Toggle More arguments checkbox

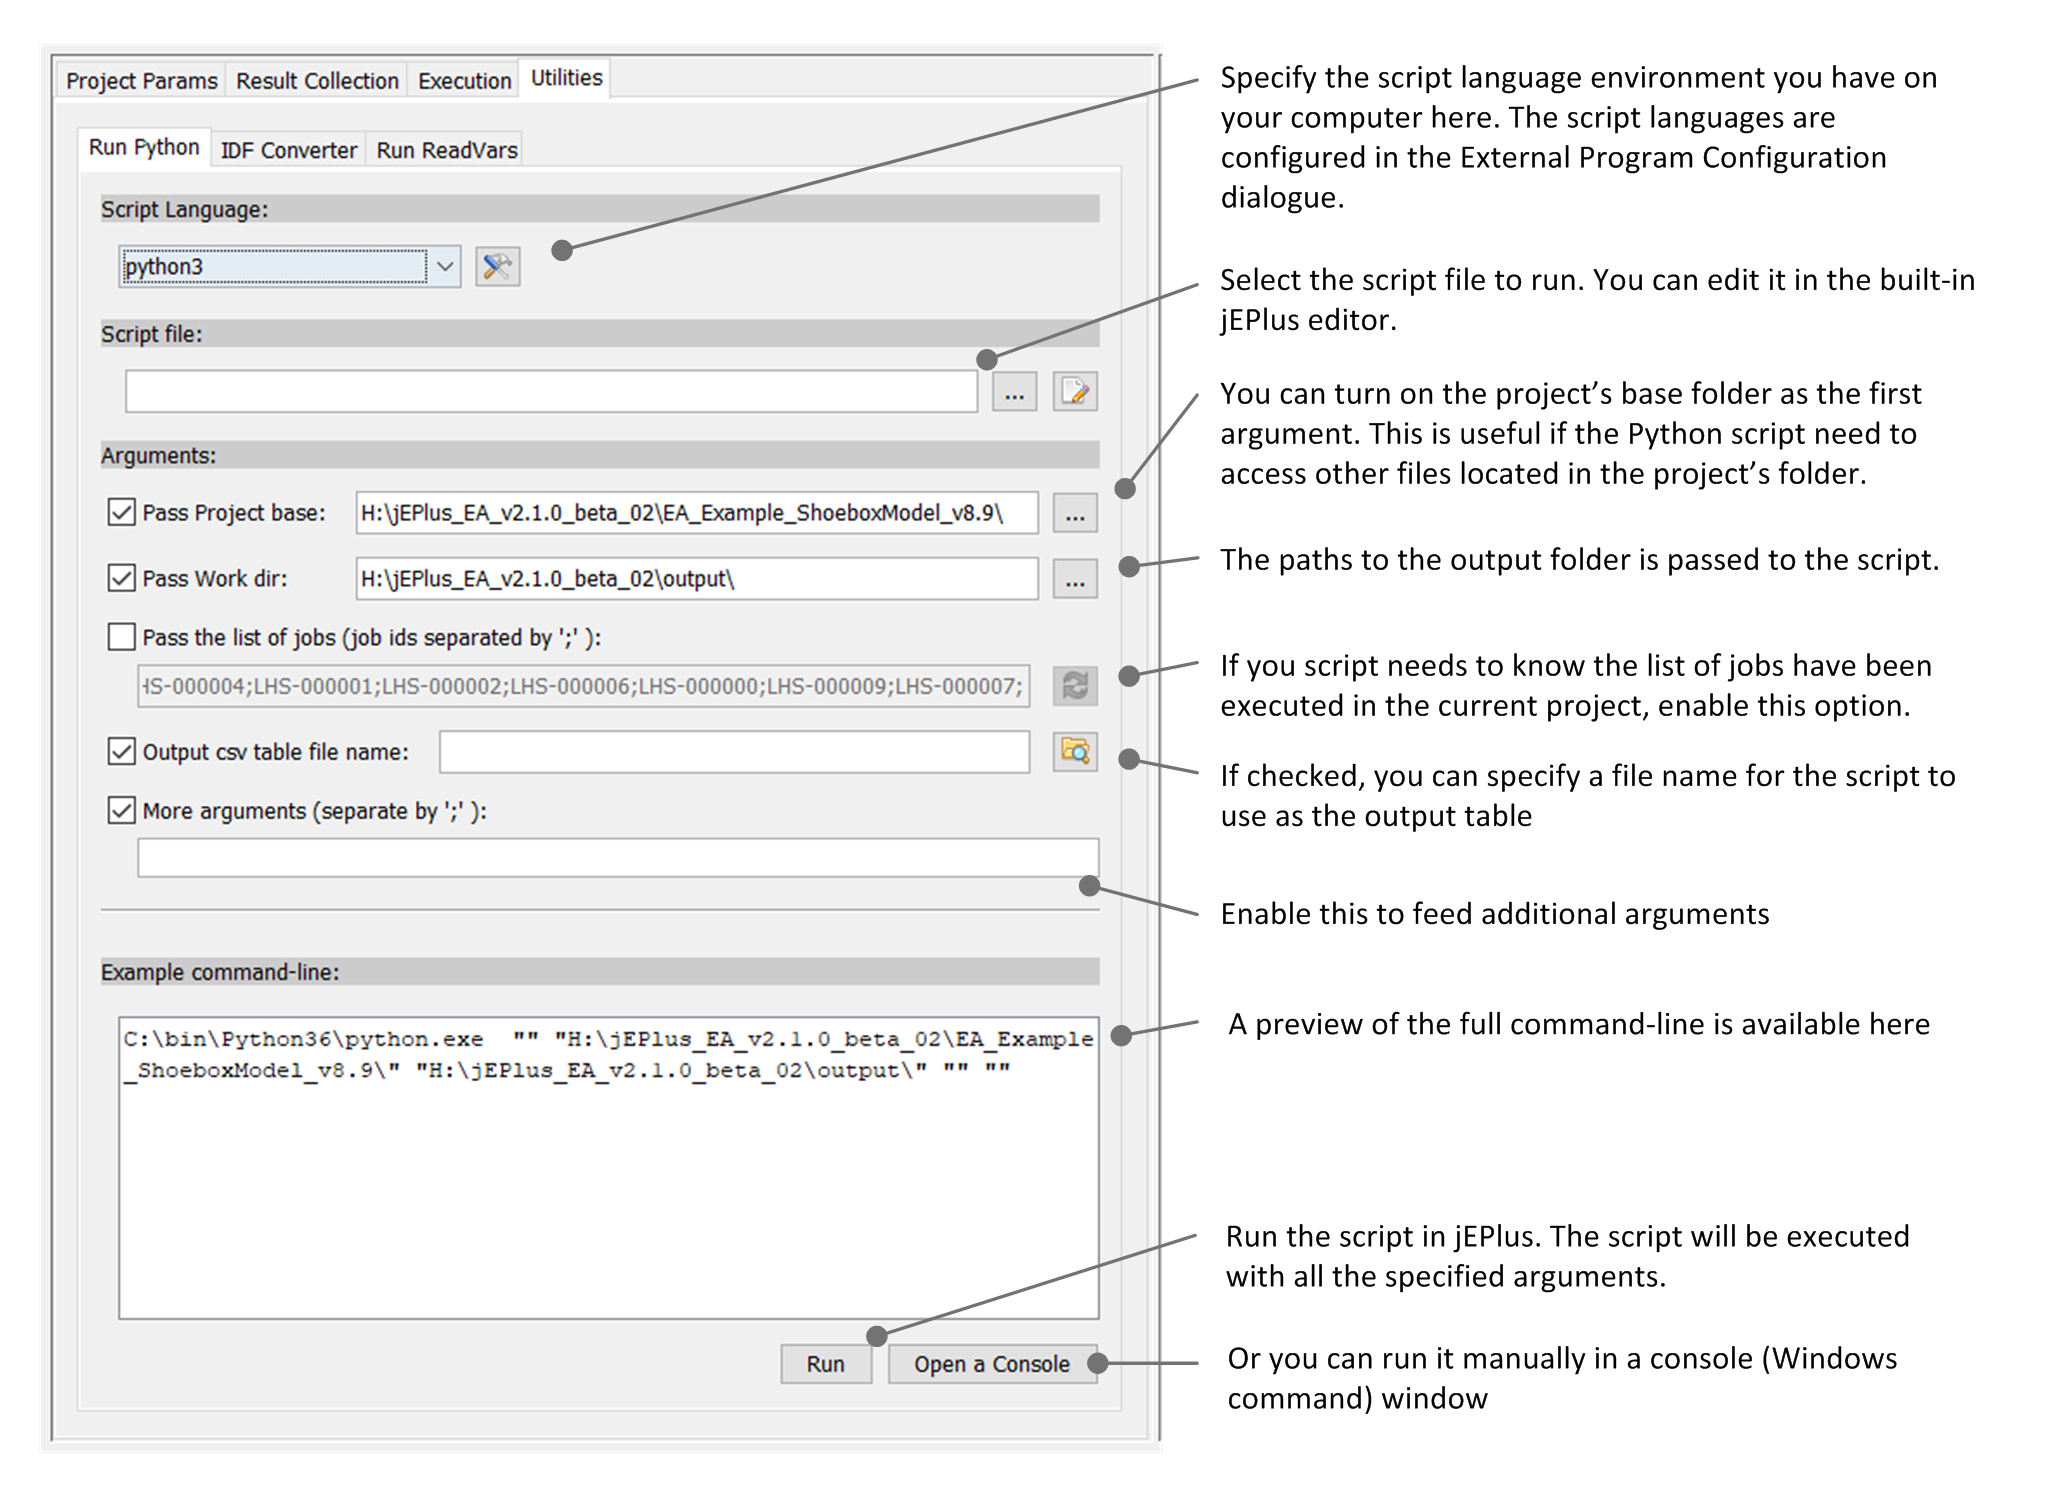coord(121,810)
